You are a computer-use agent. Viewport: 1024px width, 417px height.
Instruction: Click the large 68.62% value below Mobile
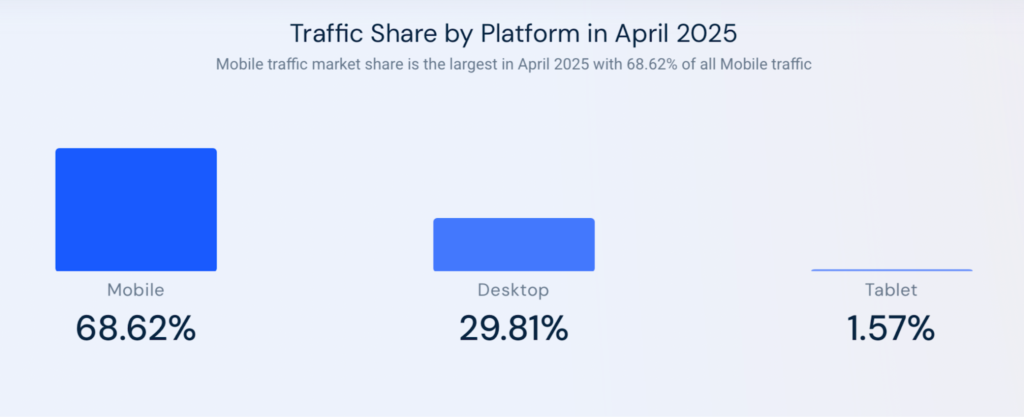pyautogui.click(x=136, y=328)
